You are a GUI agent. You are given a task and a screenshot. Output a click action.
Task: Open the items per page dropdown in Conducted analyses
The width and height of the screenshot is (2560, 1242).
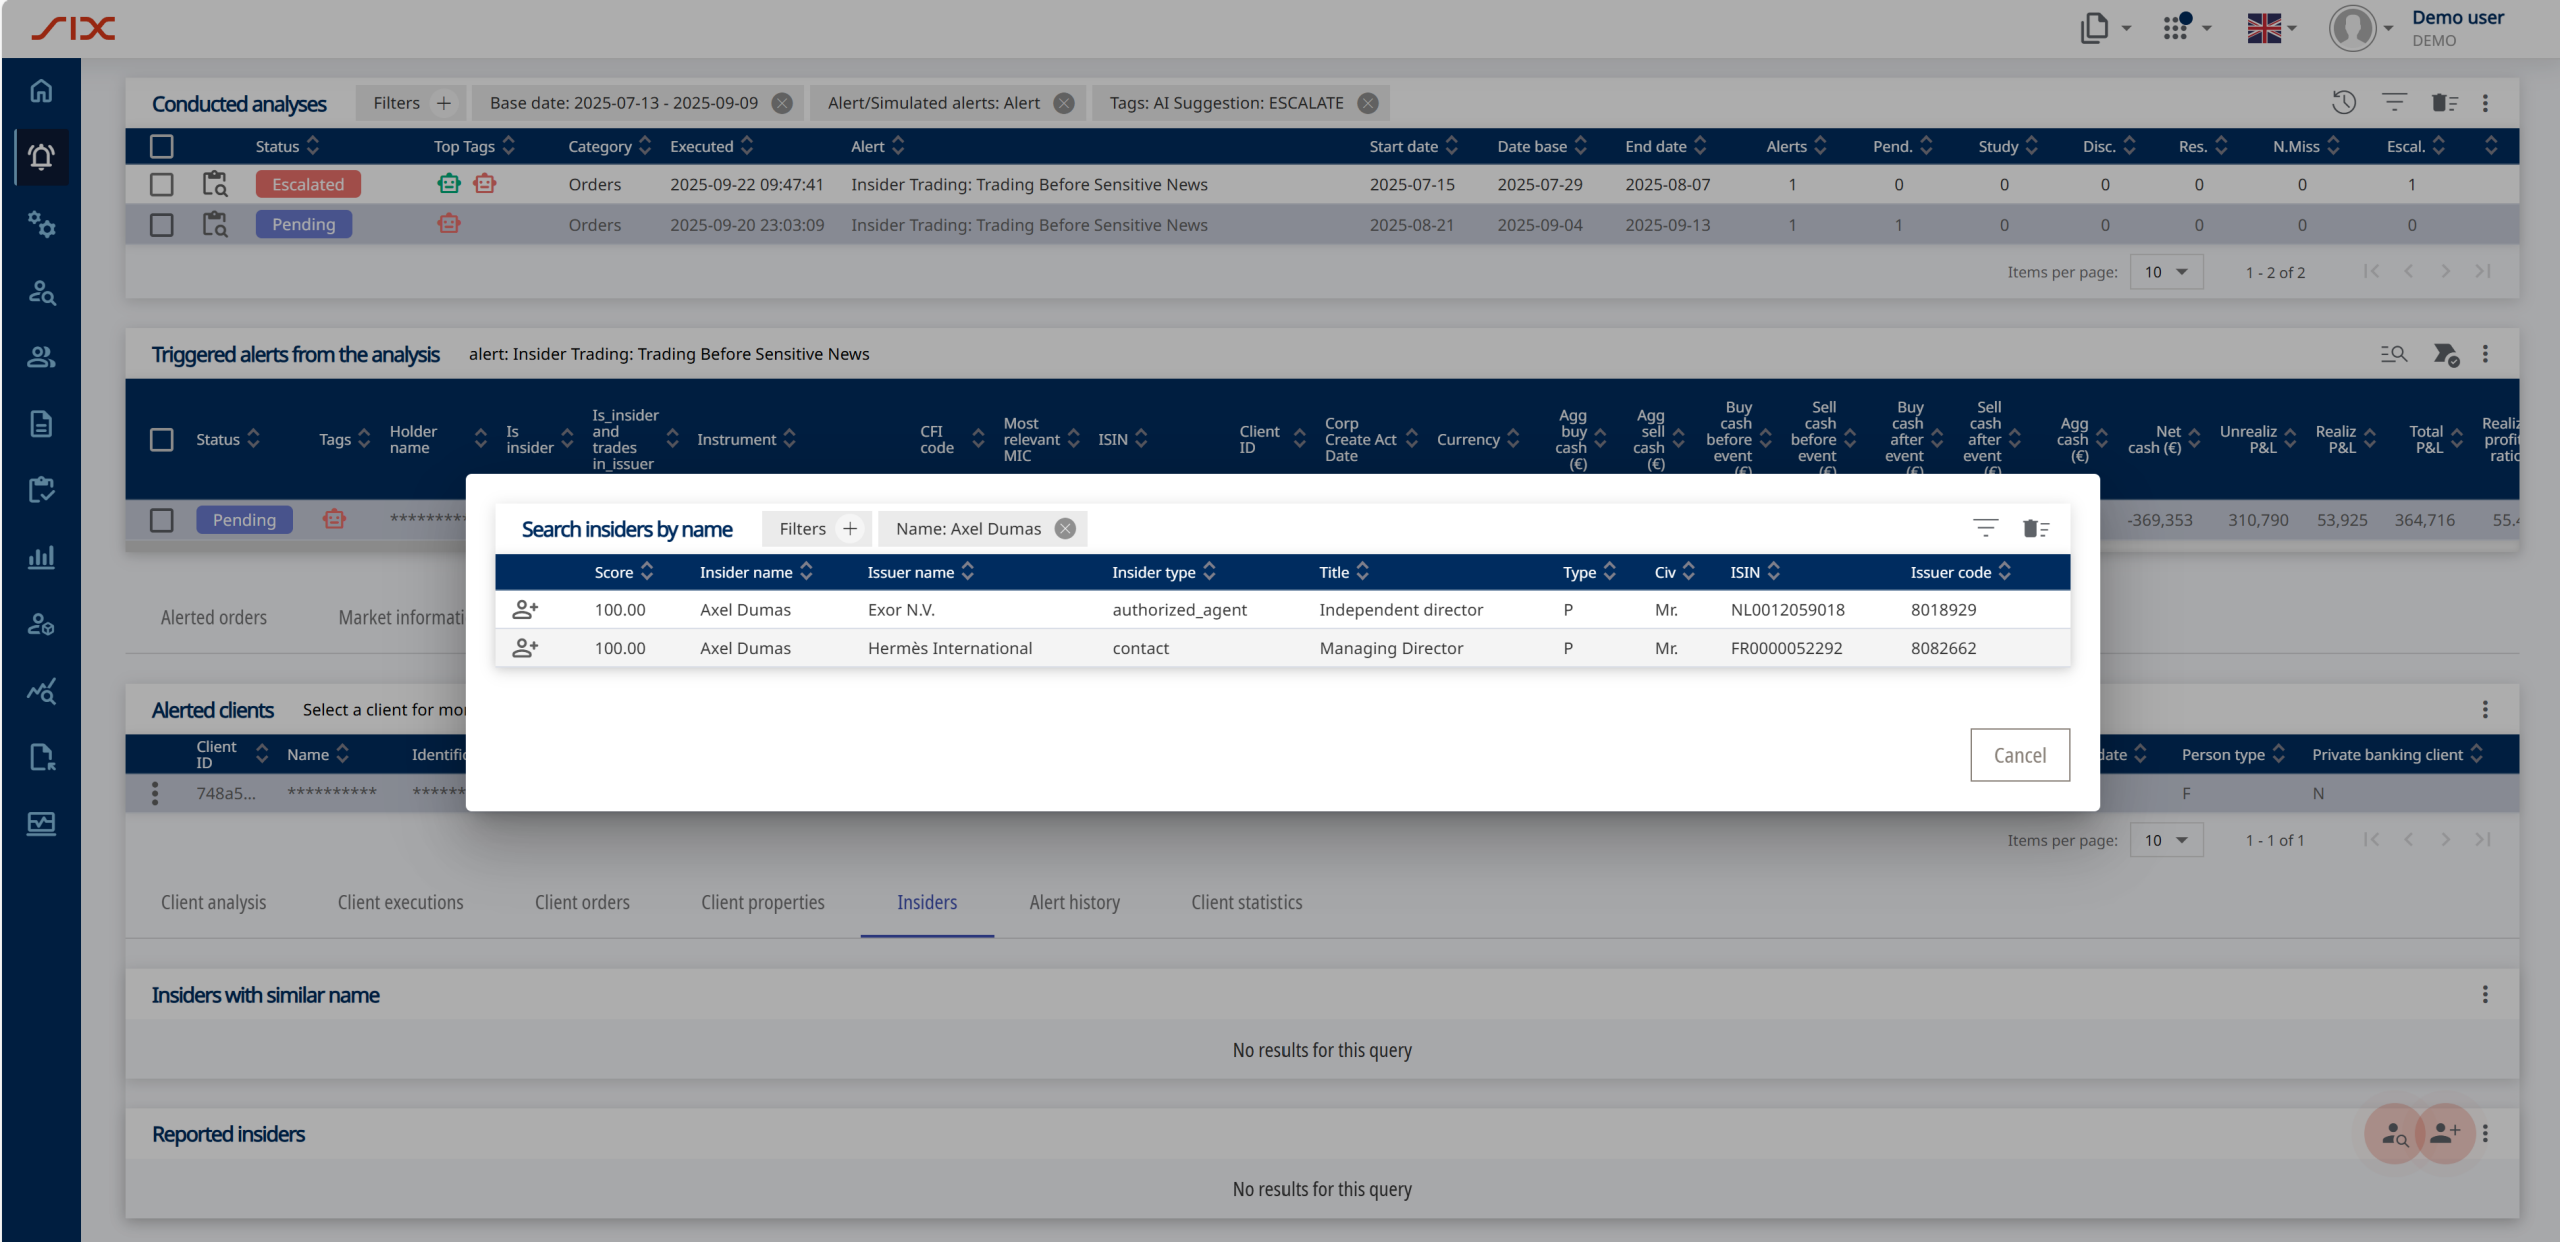pos(2166,272)
